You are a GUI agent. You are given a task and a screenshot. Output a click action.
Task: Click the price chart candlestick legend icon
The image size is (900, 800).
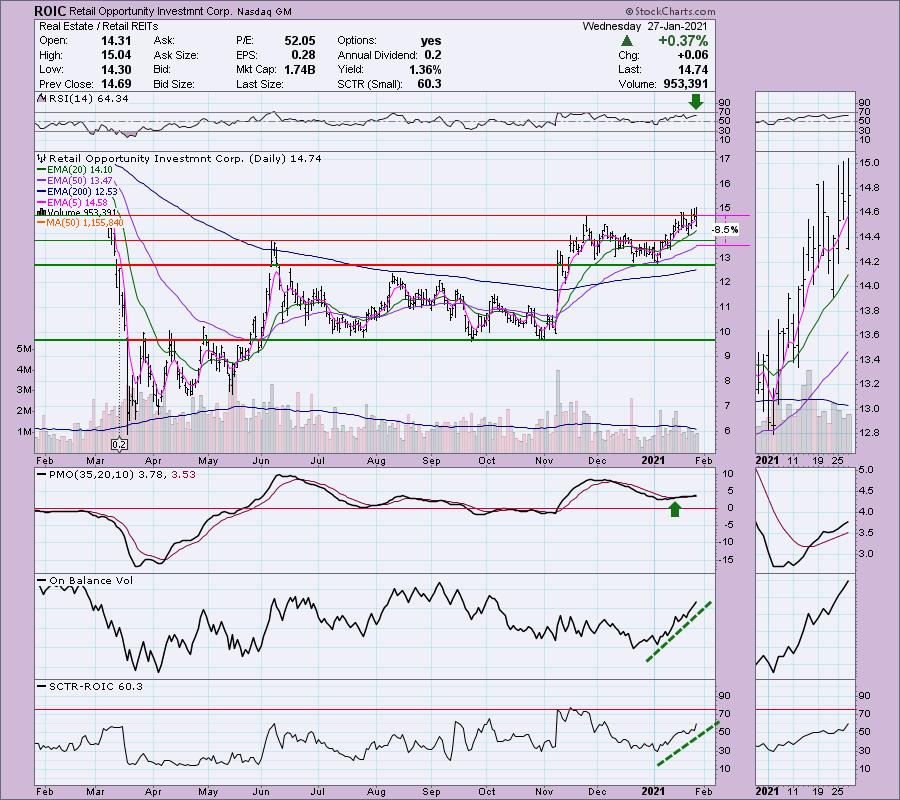tap(41, 158)
